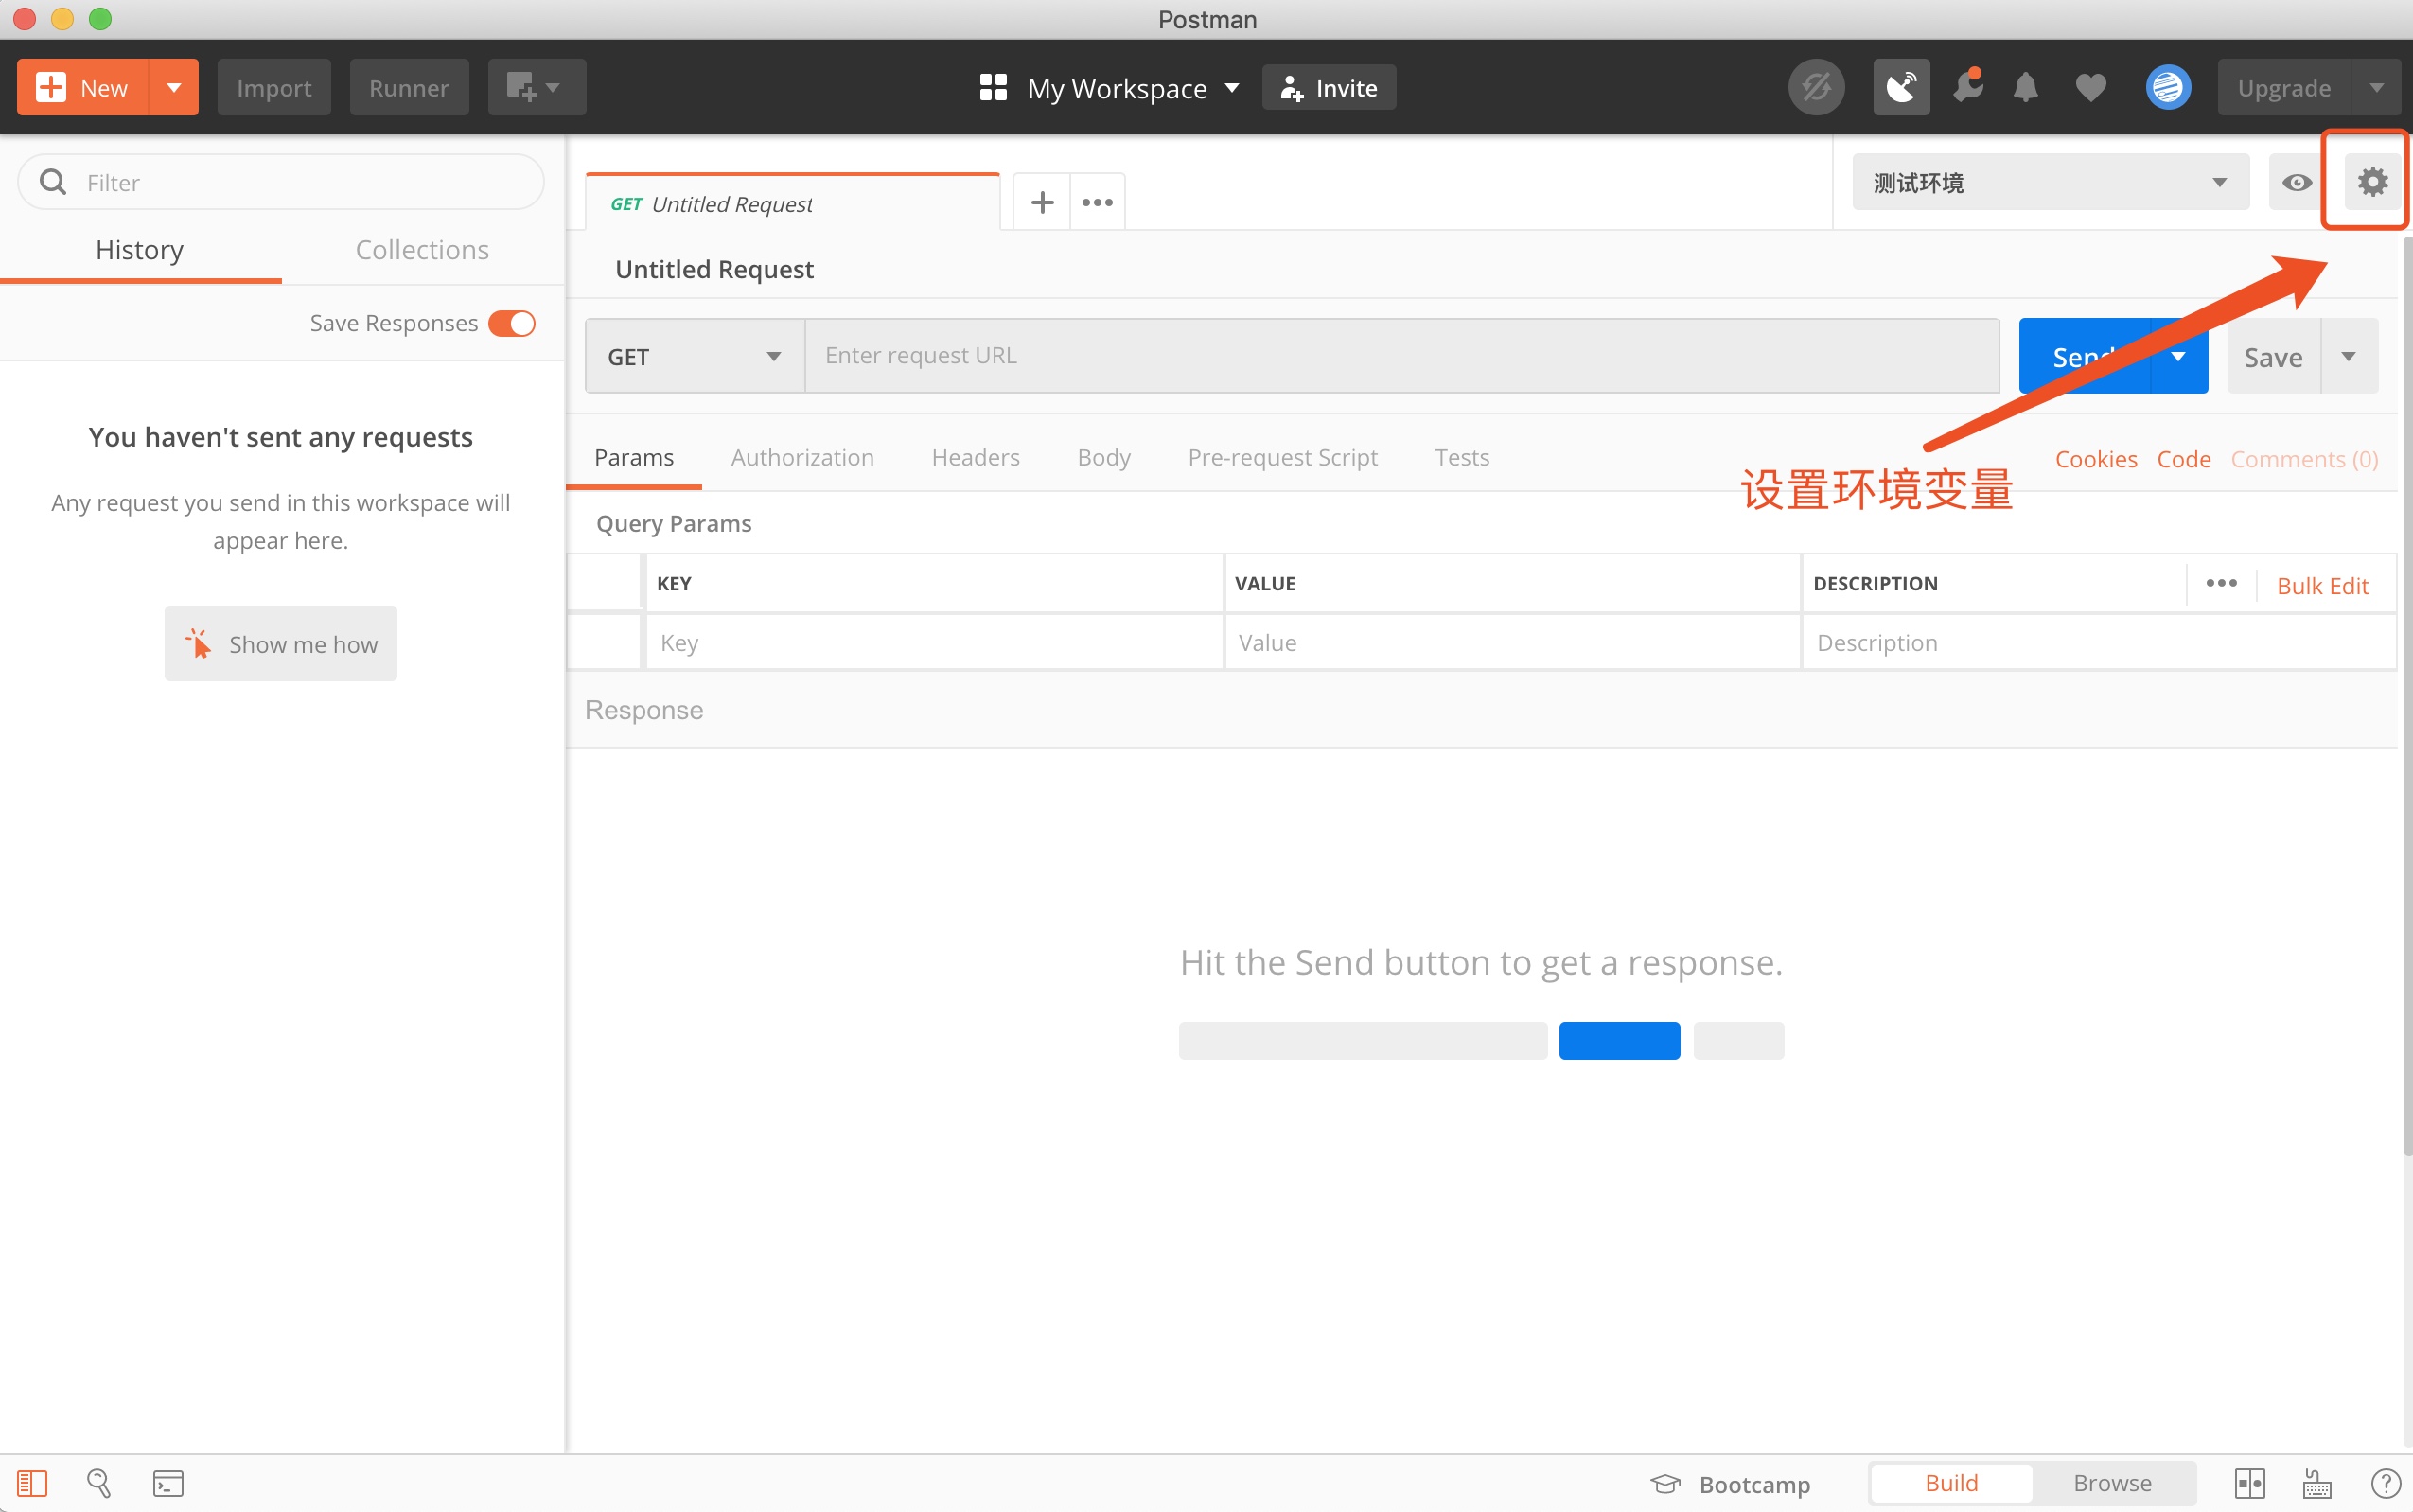This screenshot has height=1512, width=2413.
Task: Switch to the History tab
Action: pyautogui.click(x=140, y=250)
